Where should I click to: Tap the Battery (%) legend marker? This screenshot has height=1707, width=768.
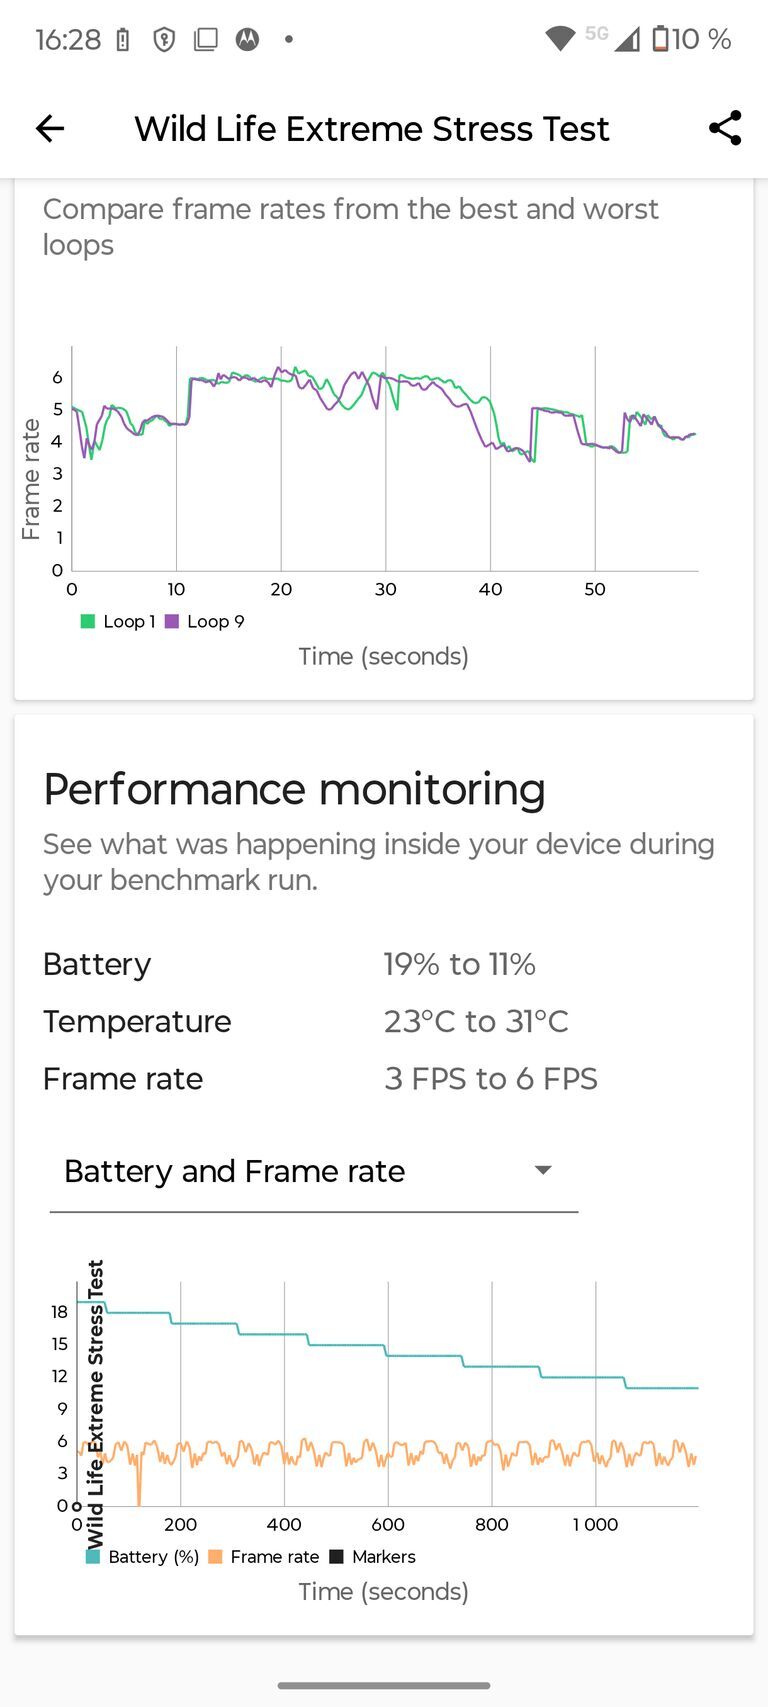click(90, 1556)
